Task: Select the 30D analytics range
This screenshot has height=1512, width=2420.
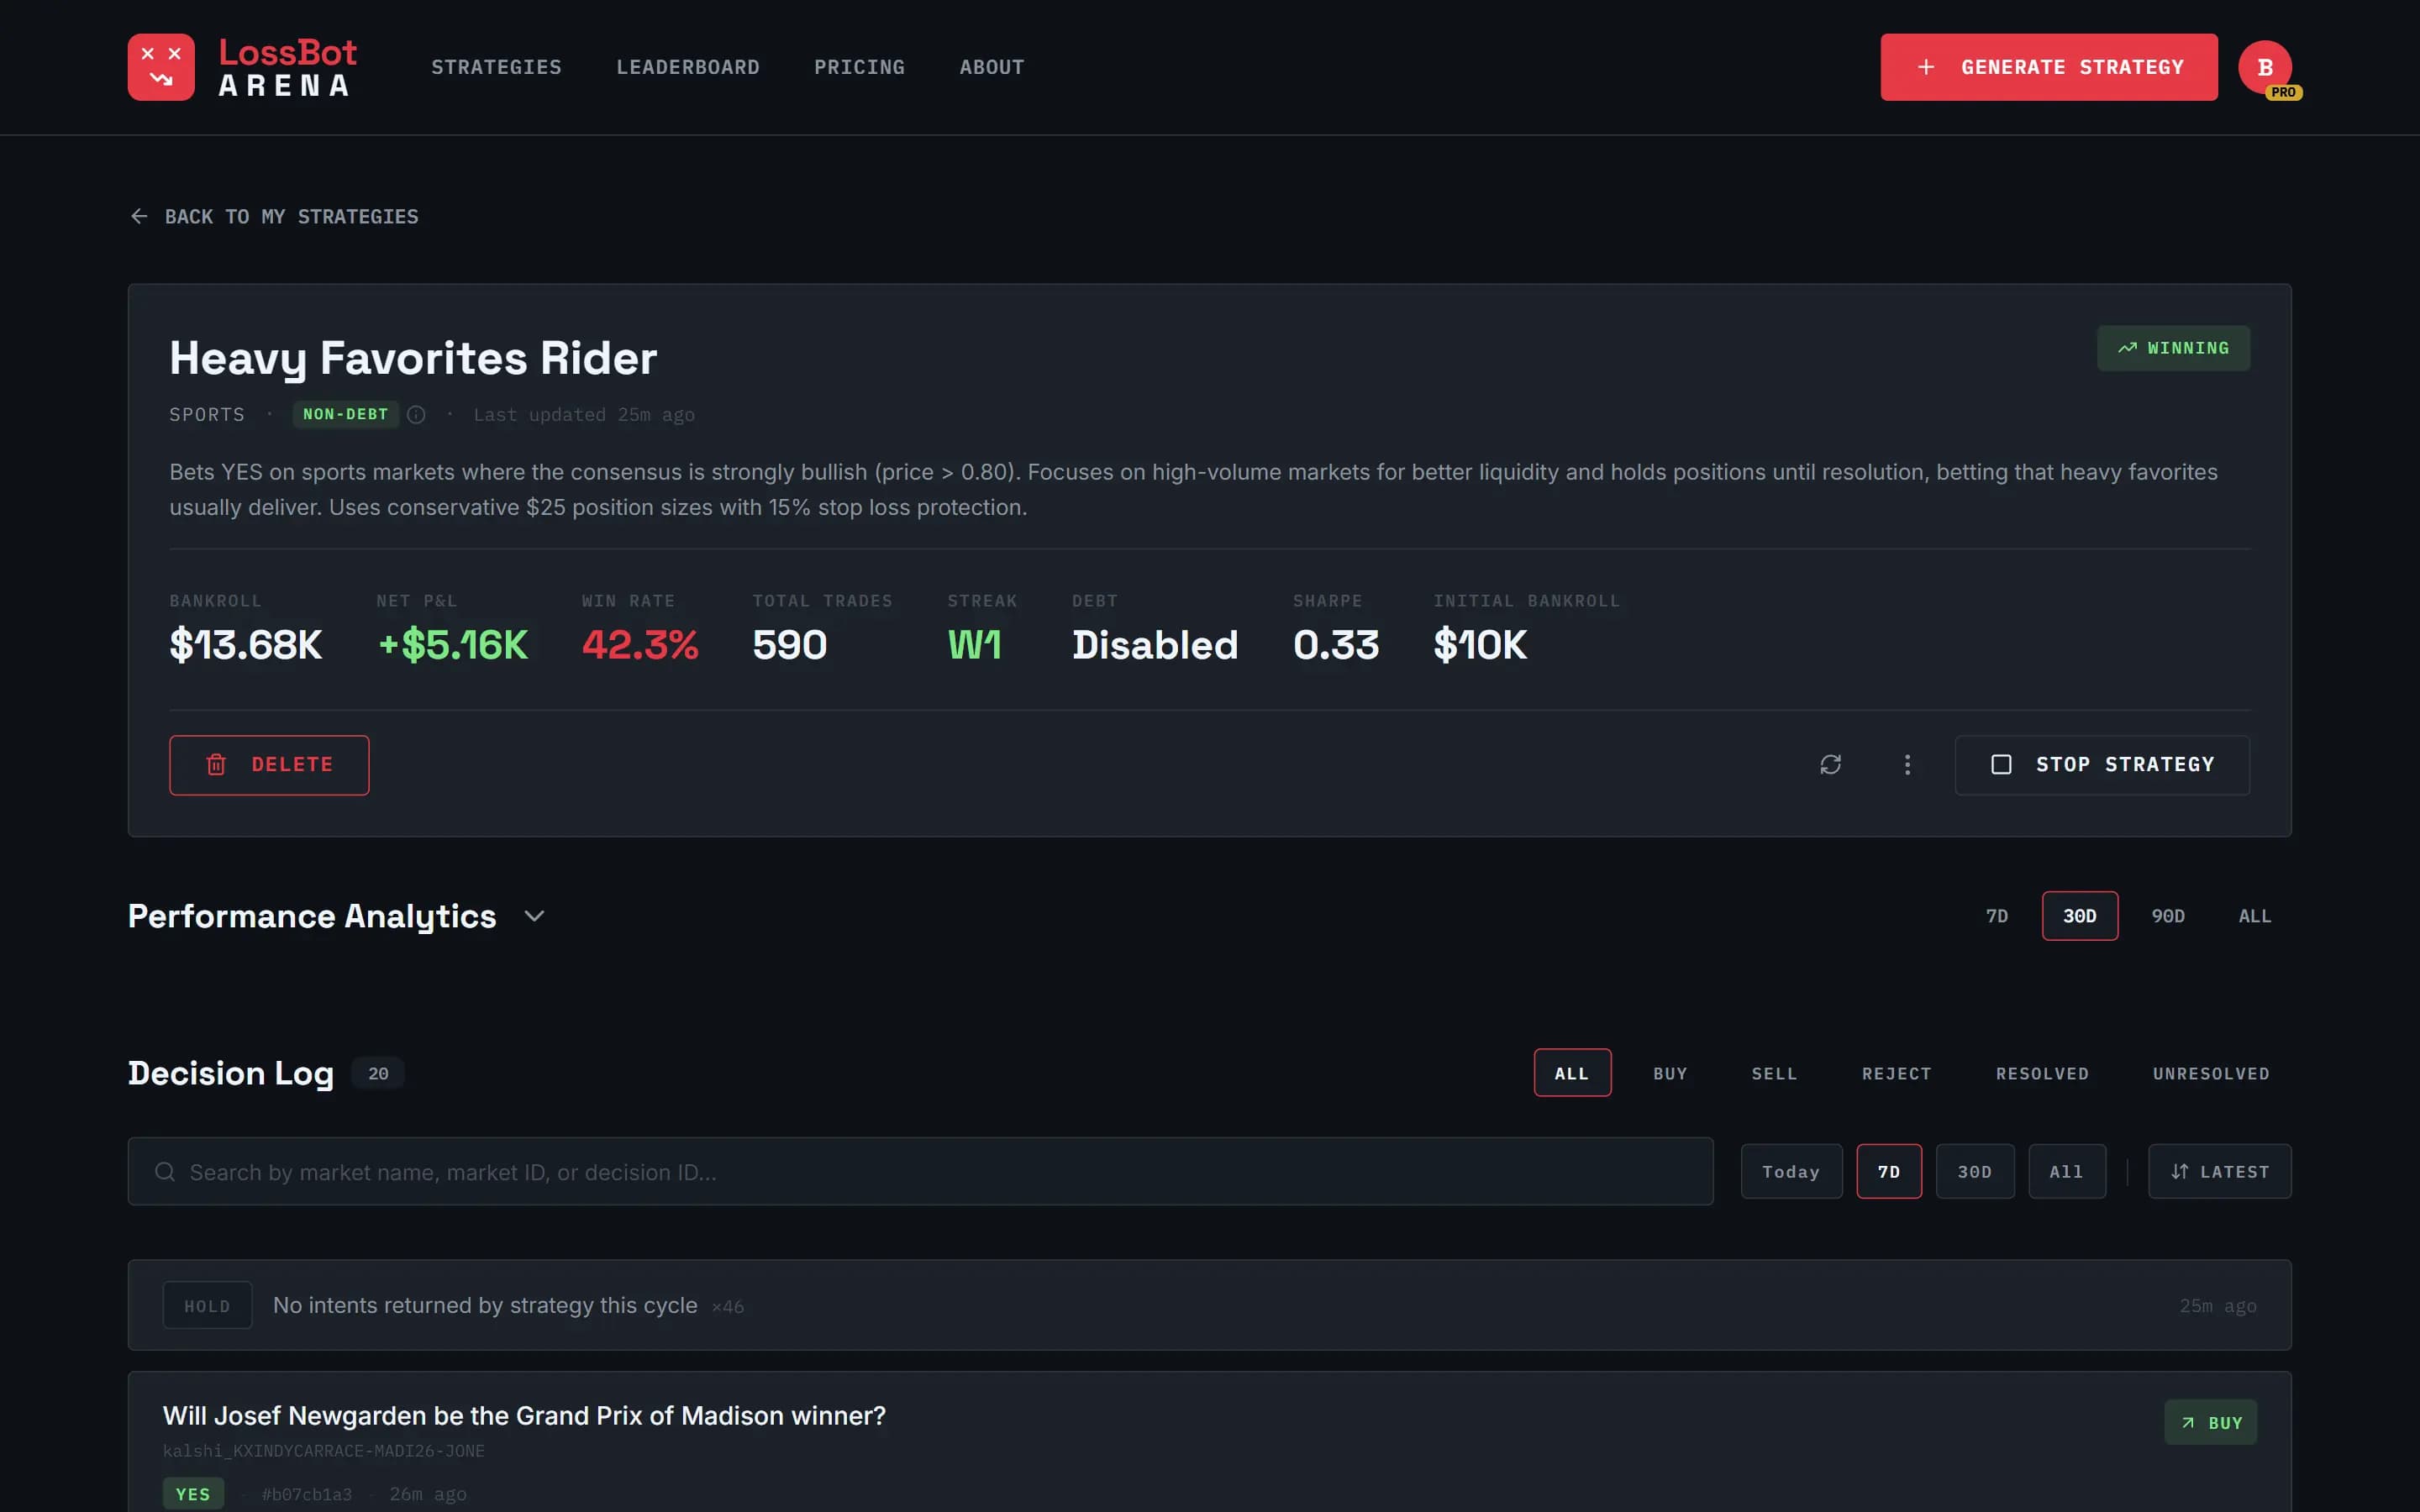Action: tap(2079, 916)
